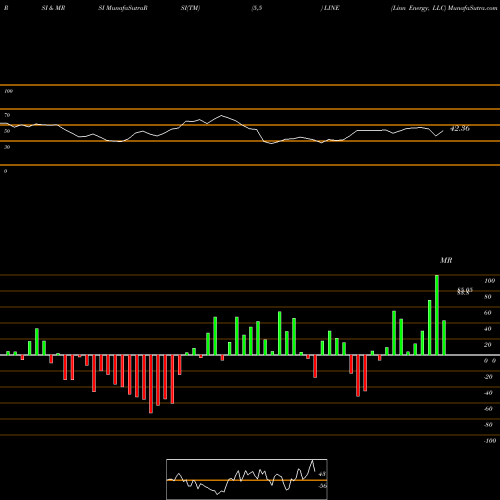The width and height of the screenshot is (500, 500).
Task: Click the 60 label on the MR axis
Action: pyautogui.click(x=487, y=313)
